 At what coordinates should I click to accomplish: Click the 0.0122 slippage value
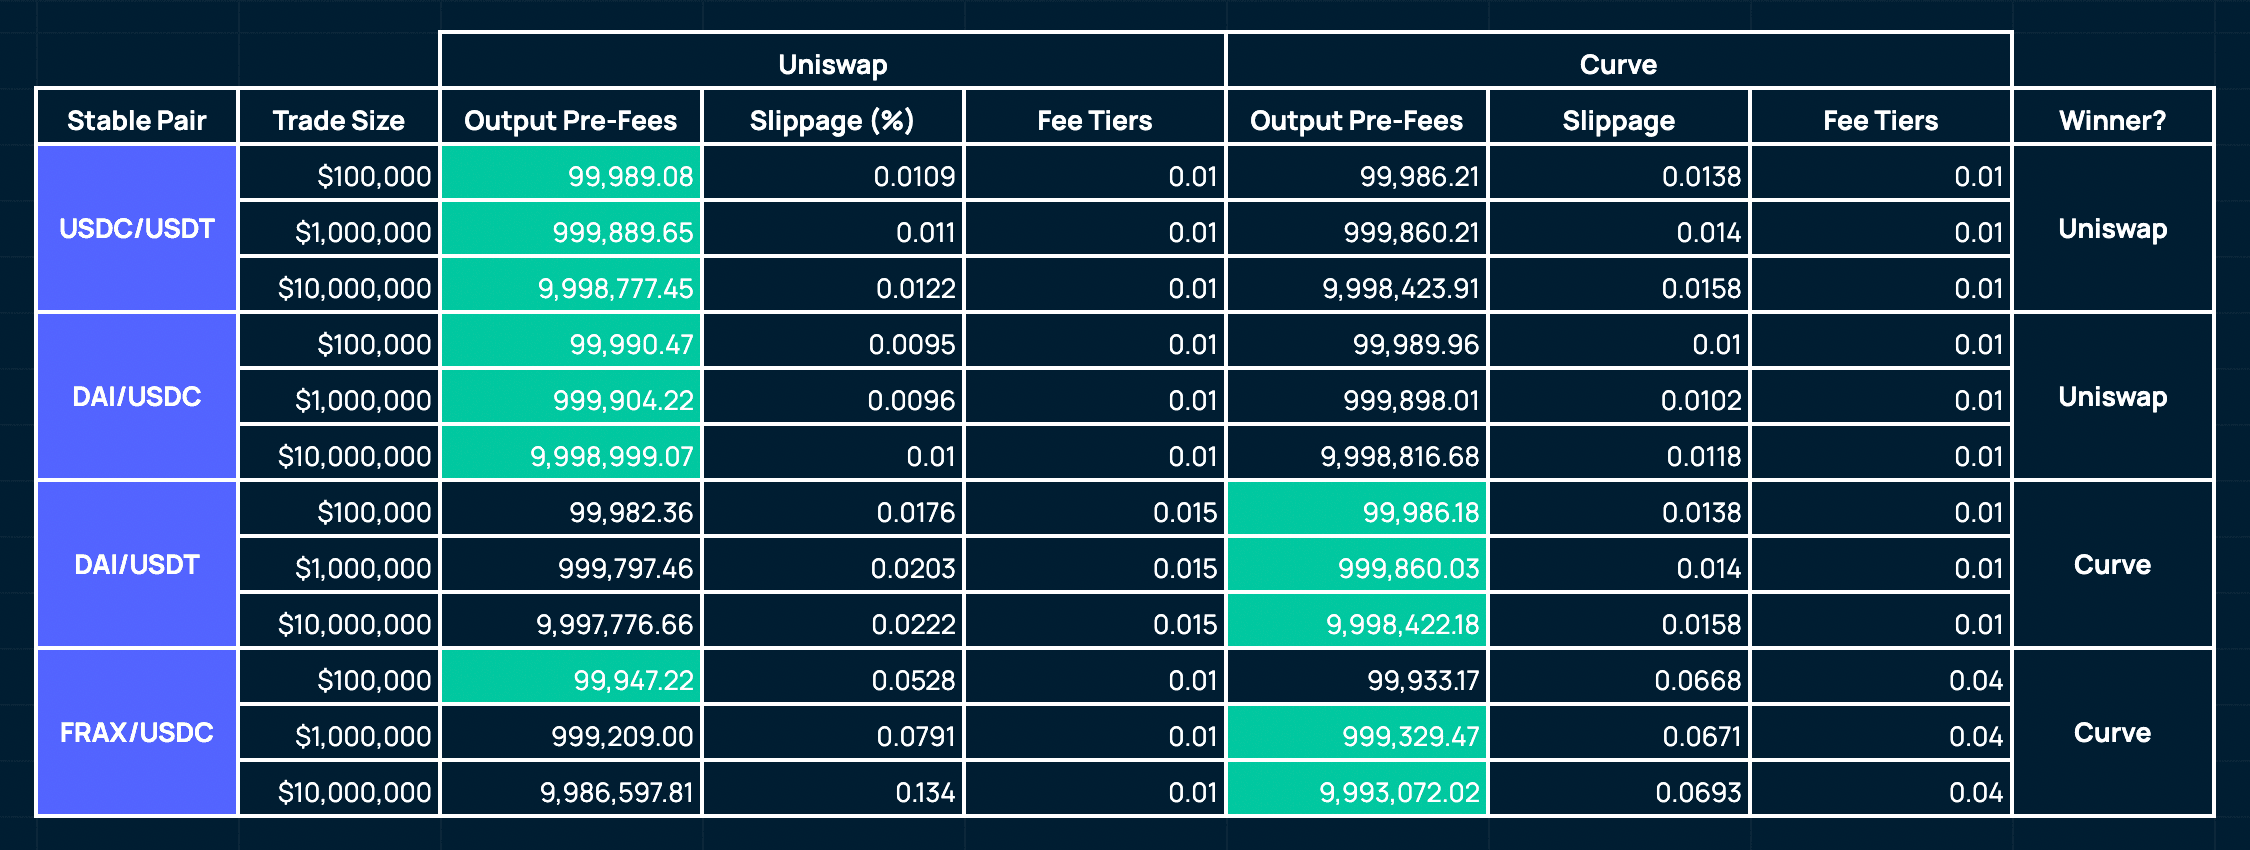coord(915,288)
